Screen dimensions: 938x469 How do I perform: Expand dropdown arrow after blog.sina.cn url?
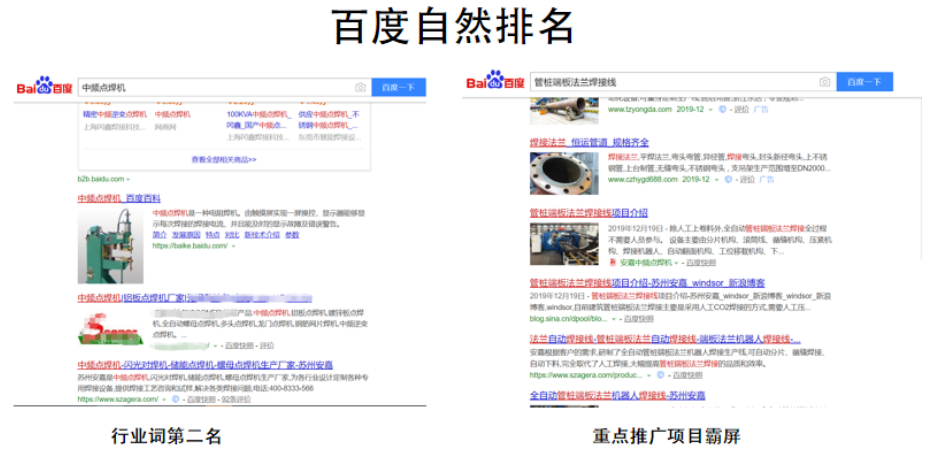click(614, 319)
